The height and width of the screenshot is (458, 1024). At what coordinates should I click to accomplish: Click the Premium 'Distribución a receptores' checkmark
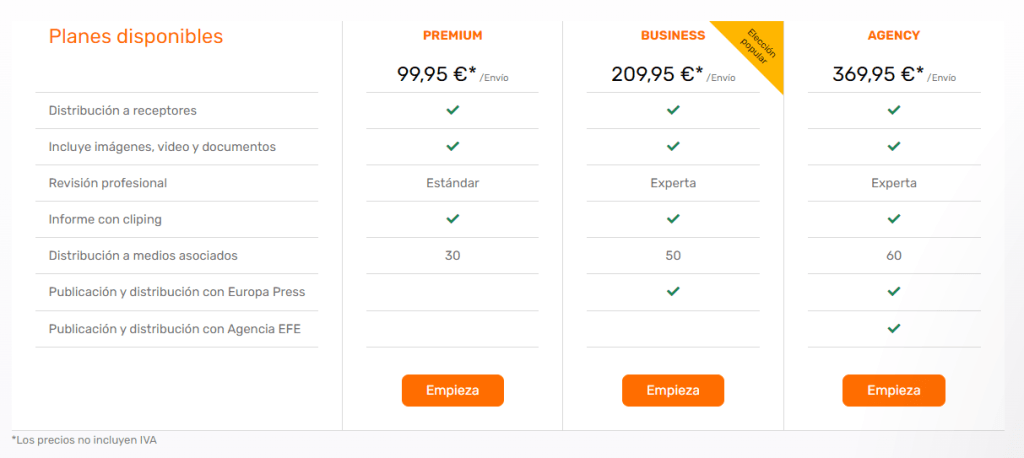[x=453, y=110]
